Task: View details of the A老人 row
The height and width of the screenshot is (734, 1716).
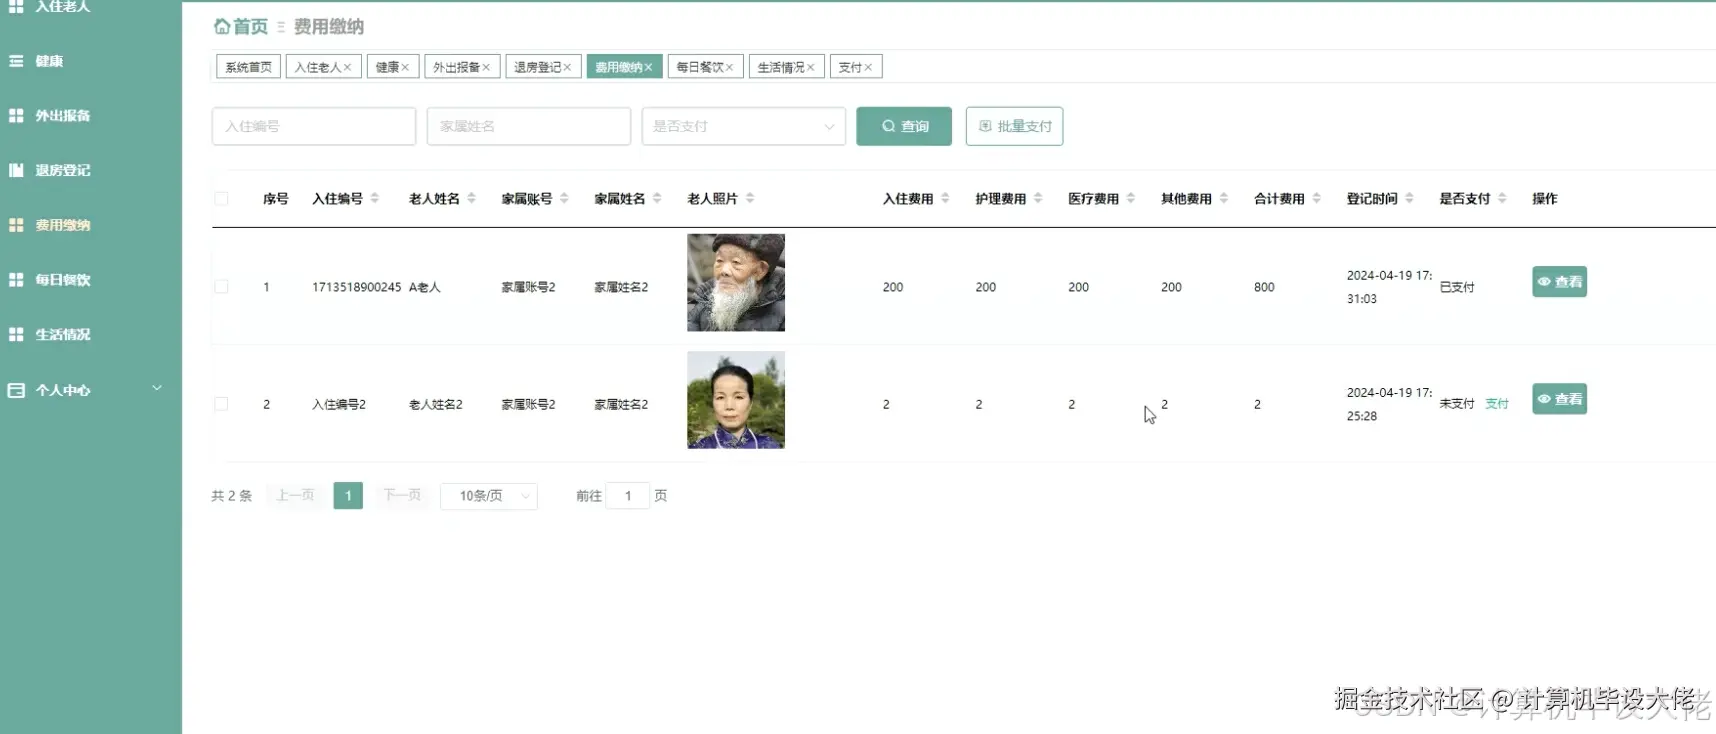Action: pyautogui.click(x=1559, y=282)
